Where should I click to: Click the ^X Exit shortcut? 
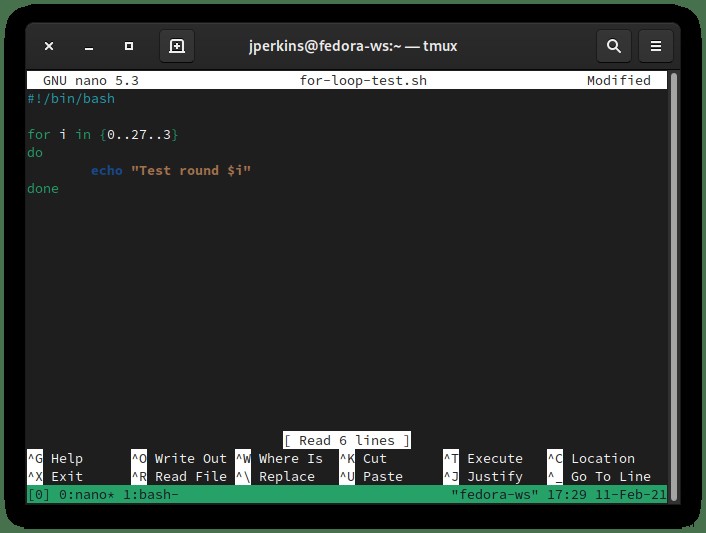(55, 476)
